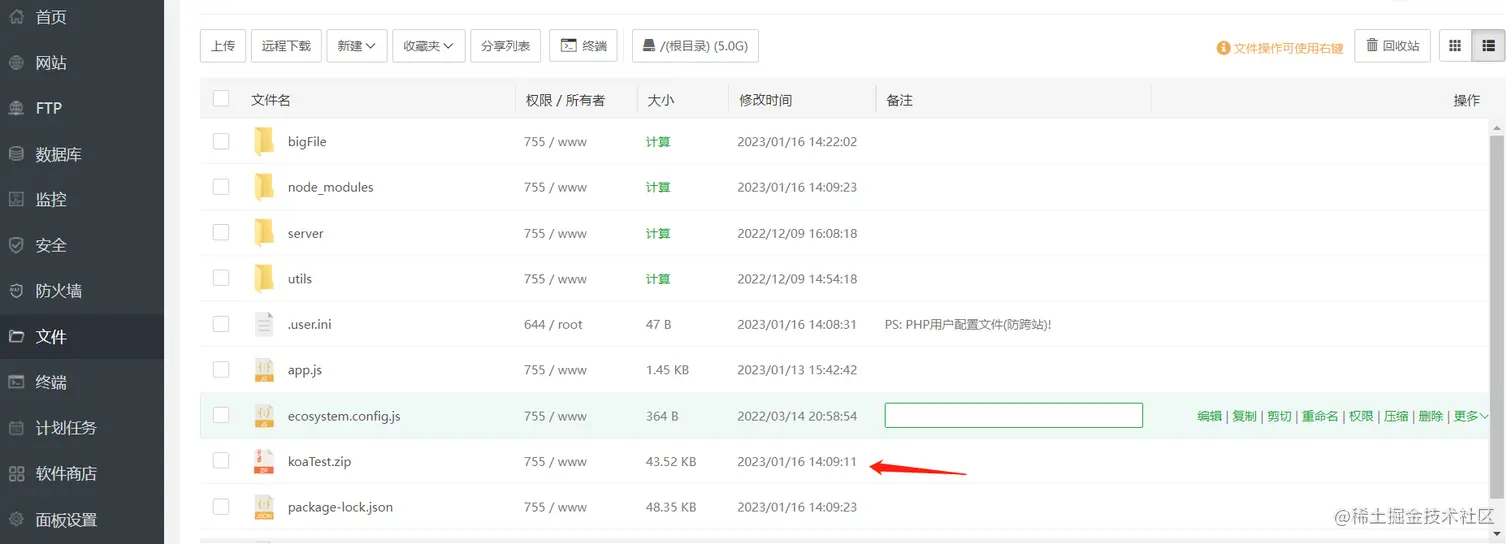The height and width of the screenshot is (544, 1512).
Task: Open the 新建 dropdown
Action: 357,46
